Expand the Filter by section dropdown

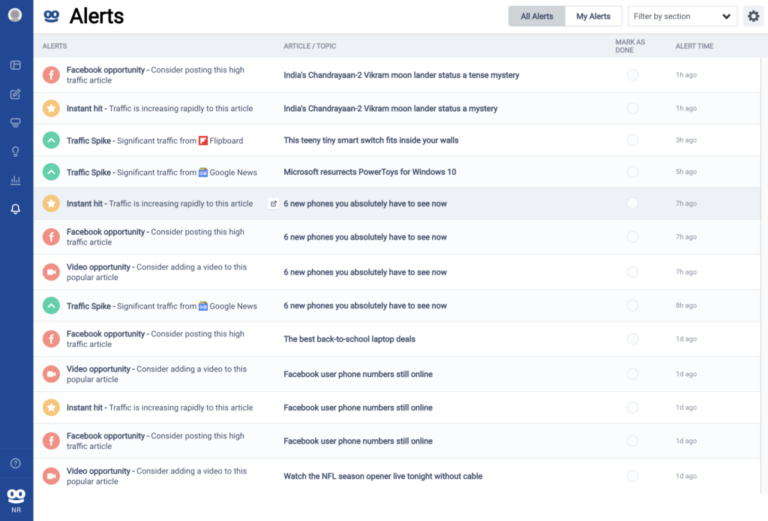(x=682, y=16)
